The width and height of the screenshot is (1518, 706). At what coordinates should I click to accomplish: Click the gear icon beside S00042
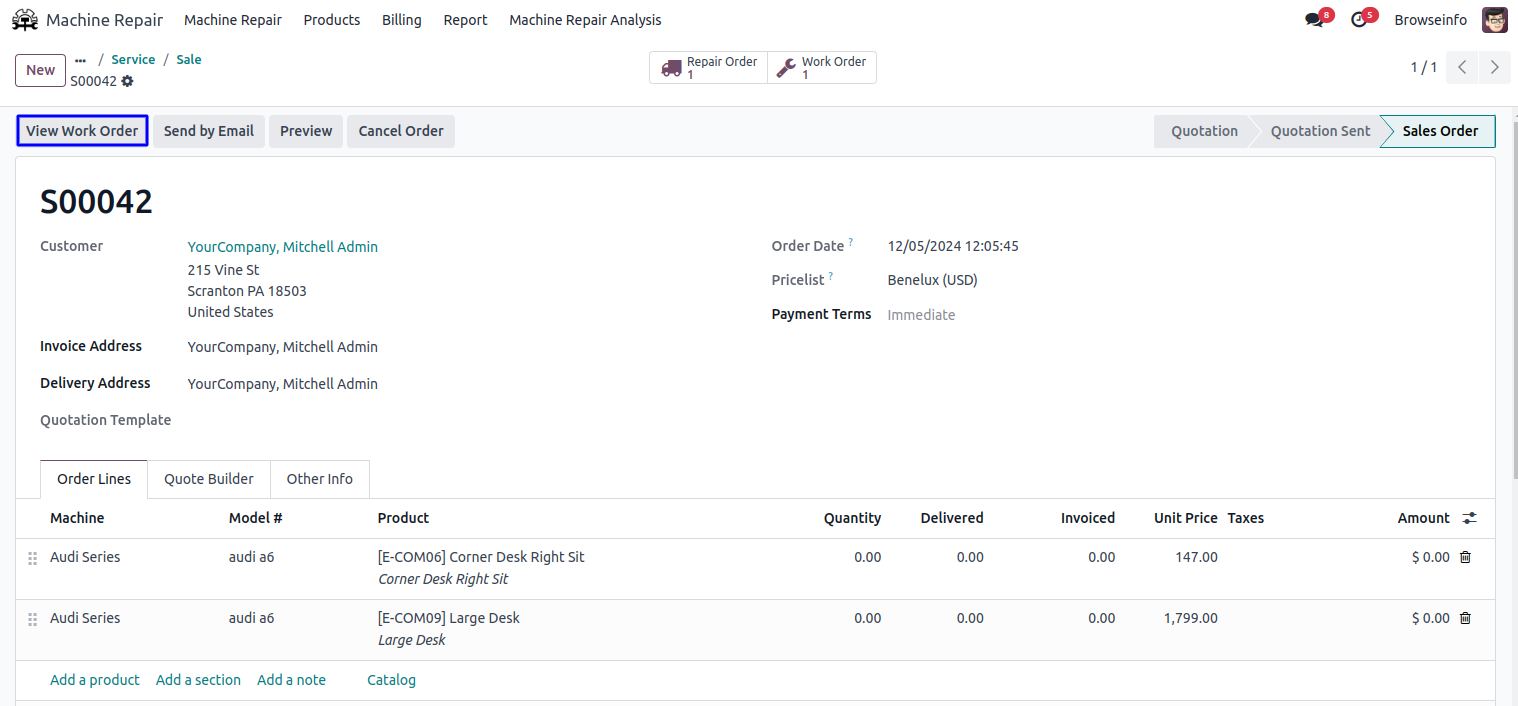tap(127, 81)
